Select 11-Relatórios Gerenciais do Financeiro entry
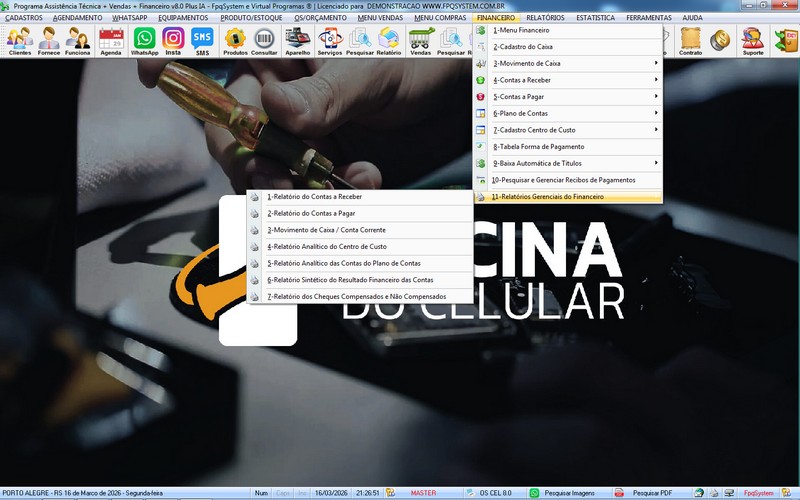This screenshot has width=800, height=500. click(x=568, y=196)
